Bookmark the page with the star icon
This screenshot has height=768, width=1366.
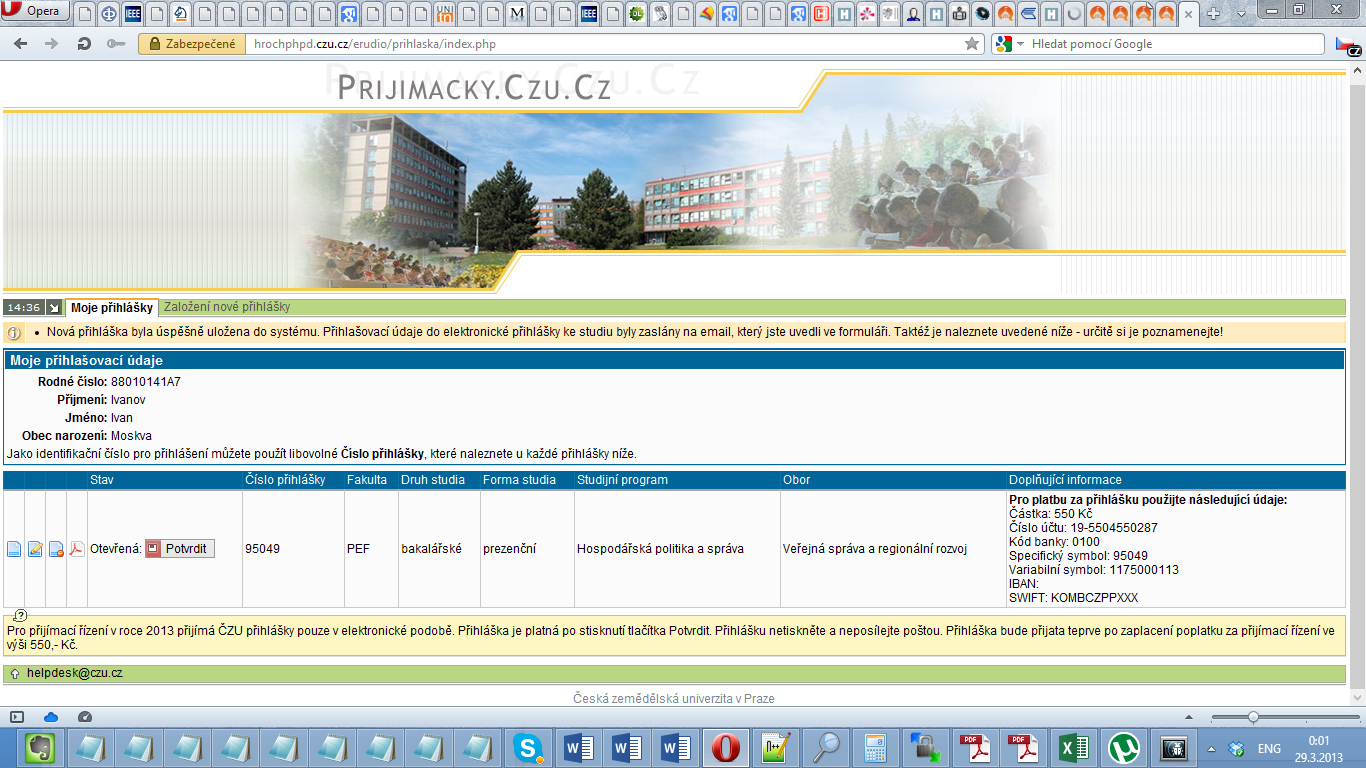pyautogui.click(x=971, y=44)
